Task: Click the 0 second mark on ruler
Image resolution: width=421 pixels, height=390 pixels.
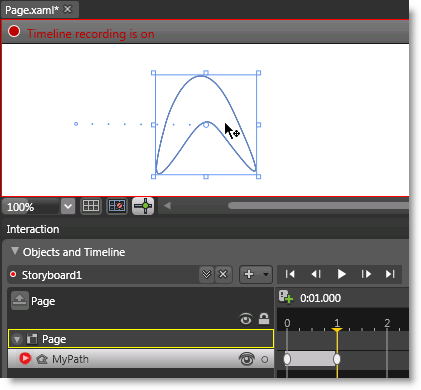Action: pos(287,323)
